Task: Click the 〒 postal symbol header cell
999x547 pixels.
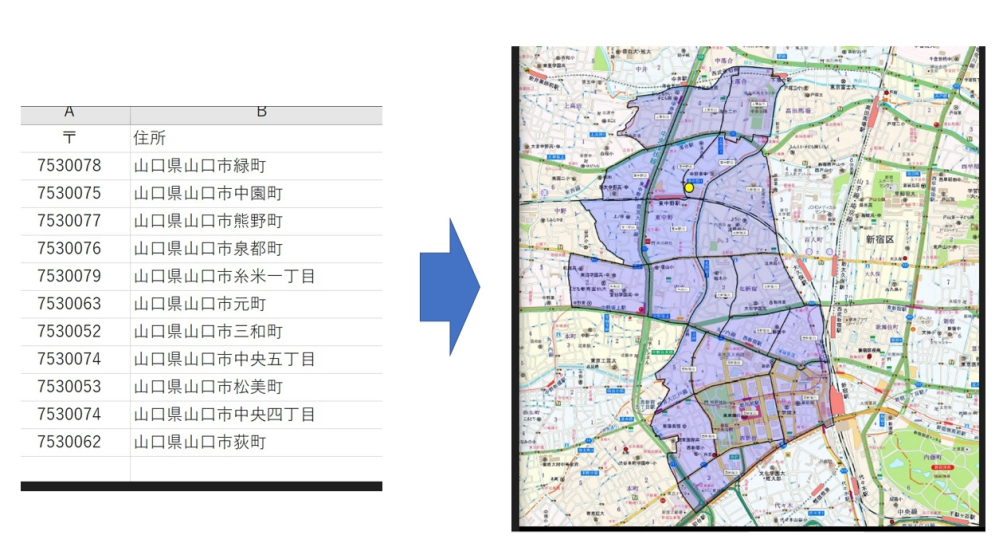Action: coord(69,138)
